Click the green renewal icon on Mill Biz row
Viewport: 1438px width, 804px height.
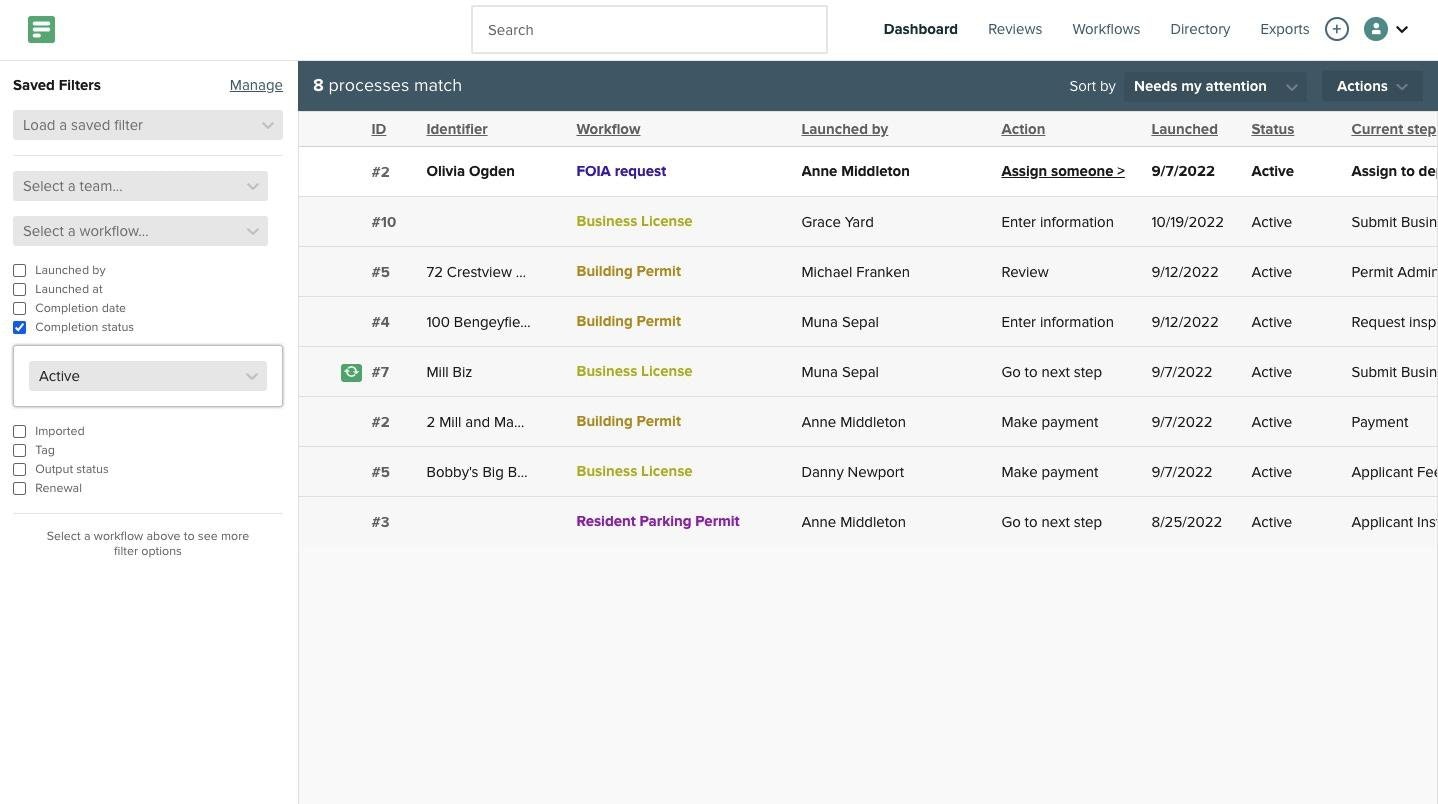click(x=351, y=372)
